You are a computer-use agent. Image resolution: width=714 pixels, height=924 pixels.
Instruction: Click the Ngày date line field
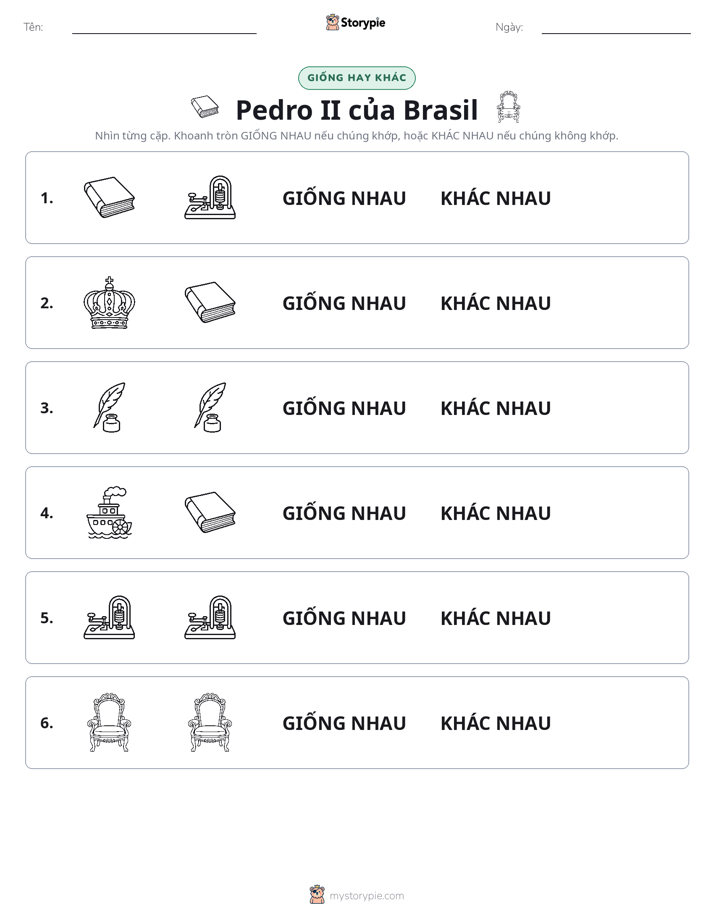click(x=616, y=27)
